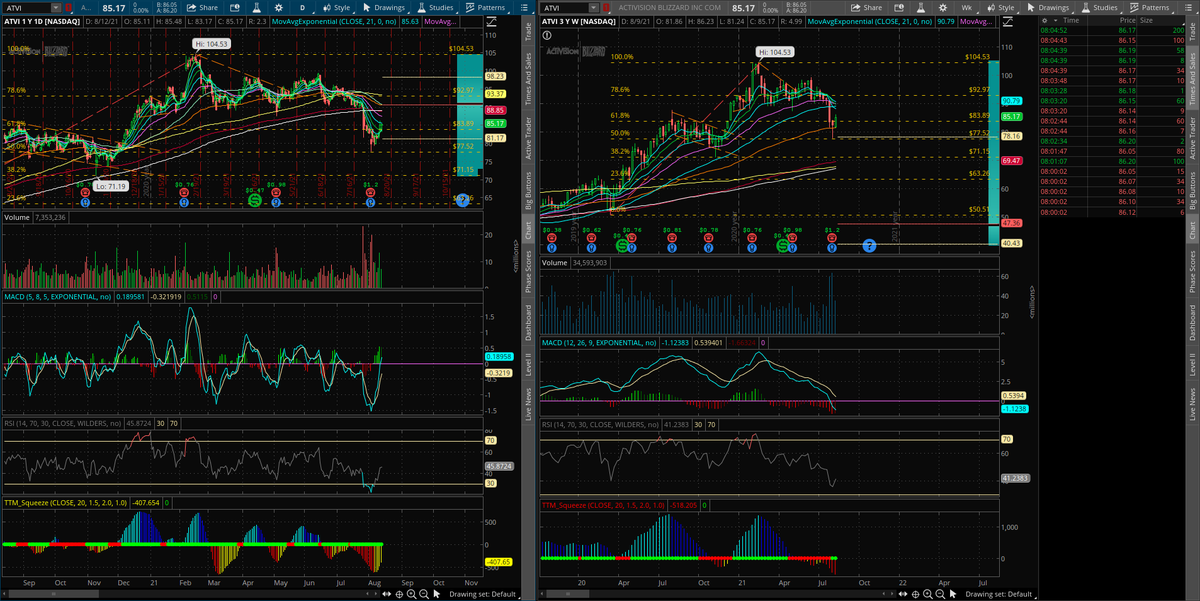
Task: Click Share button on left chart
Action: point(203,8)
